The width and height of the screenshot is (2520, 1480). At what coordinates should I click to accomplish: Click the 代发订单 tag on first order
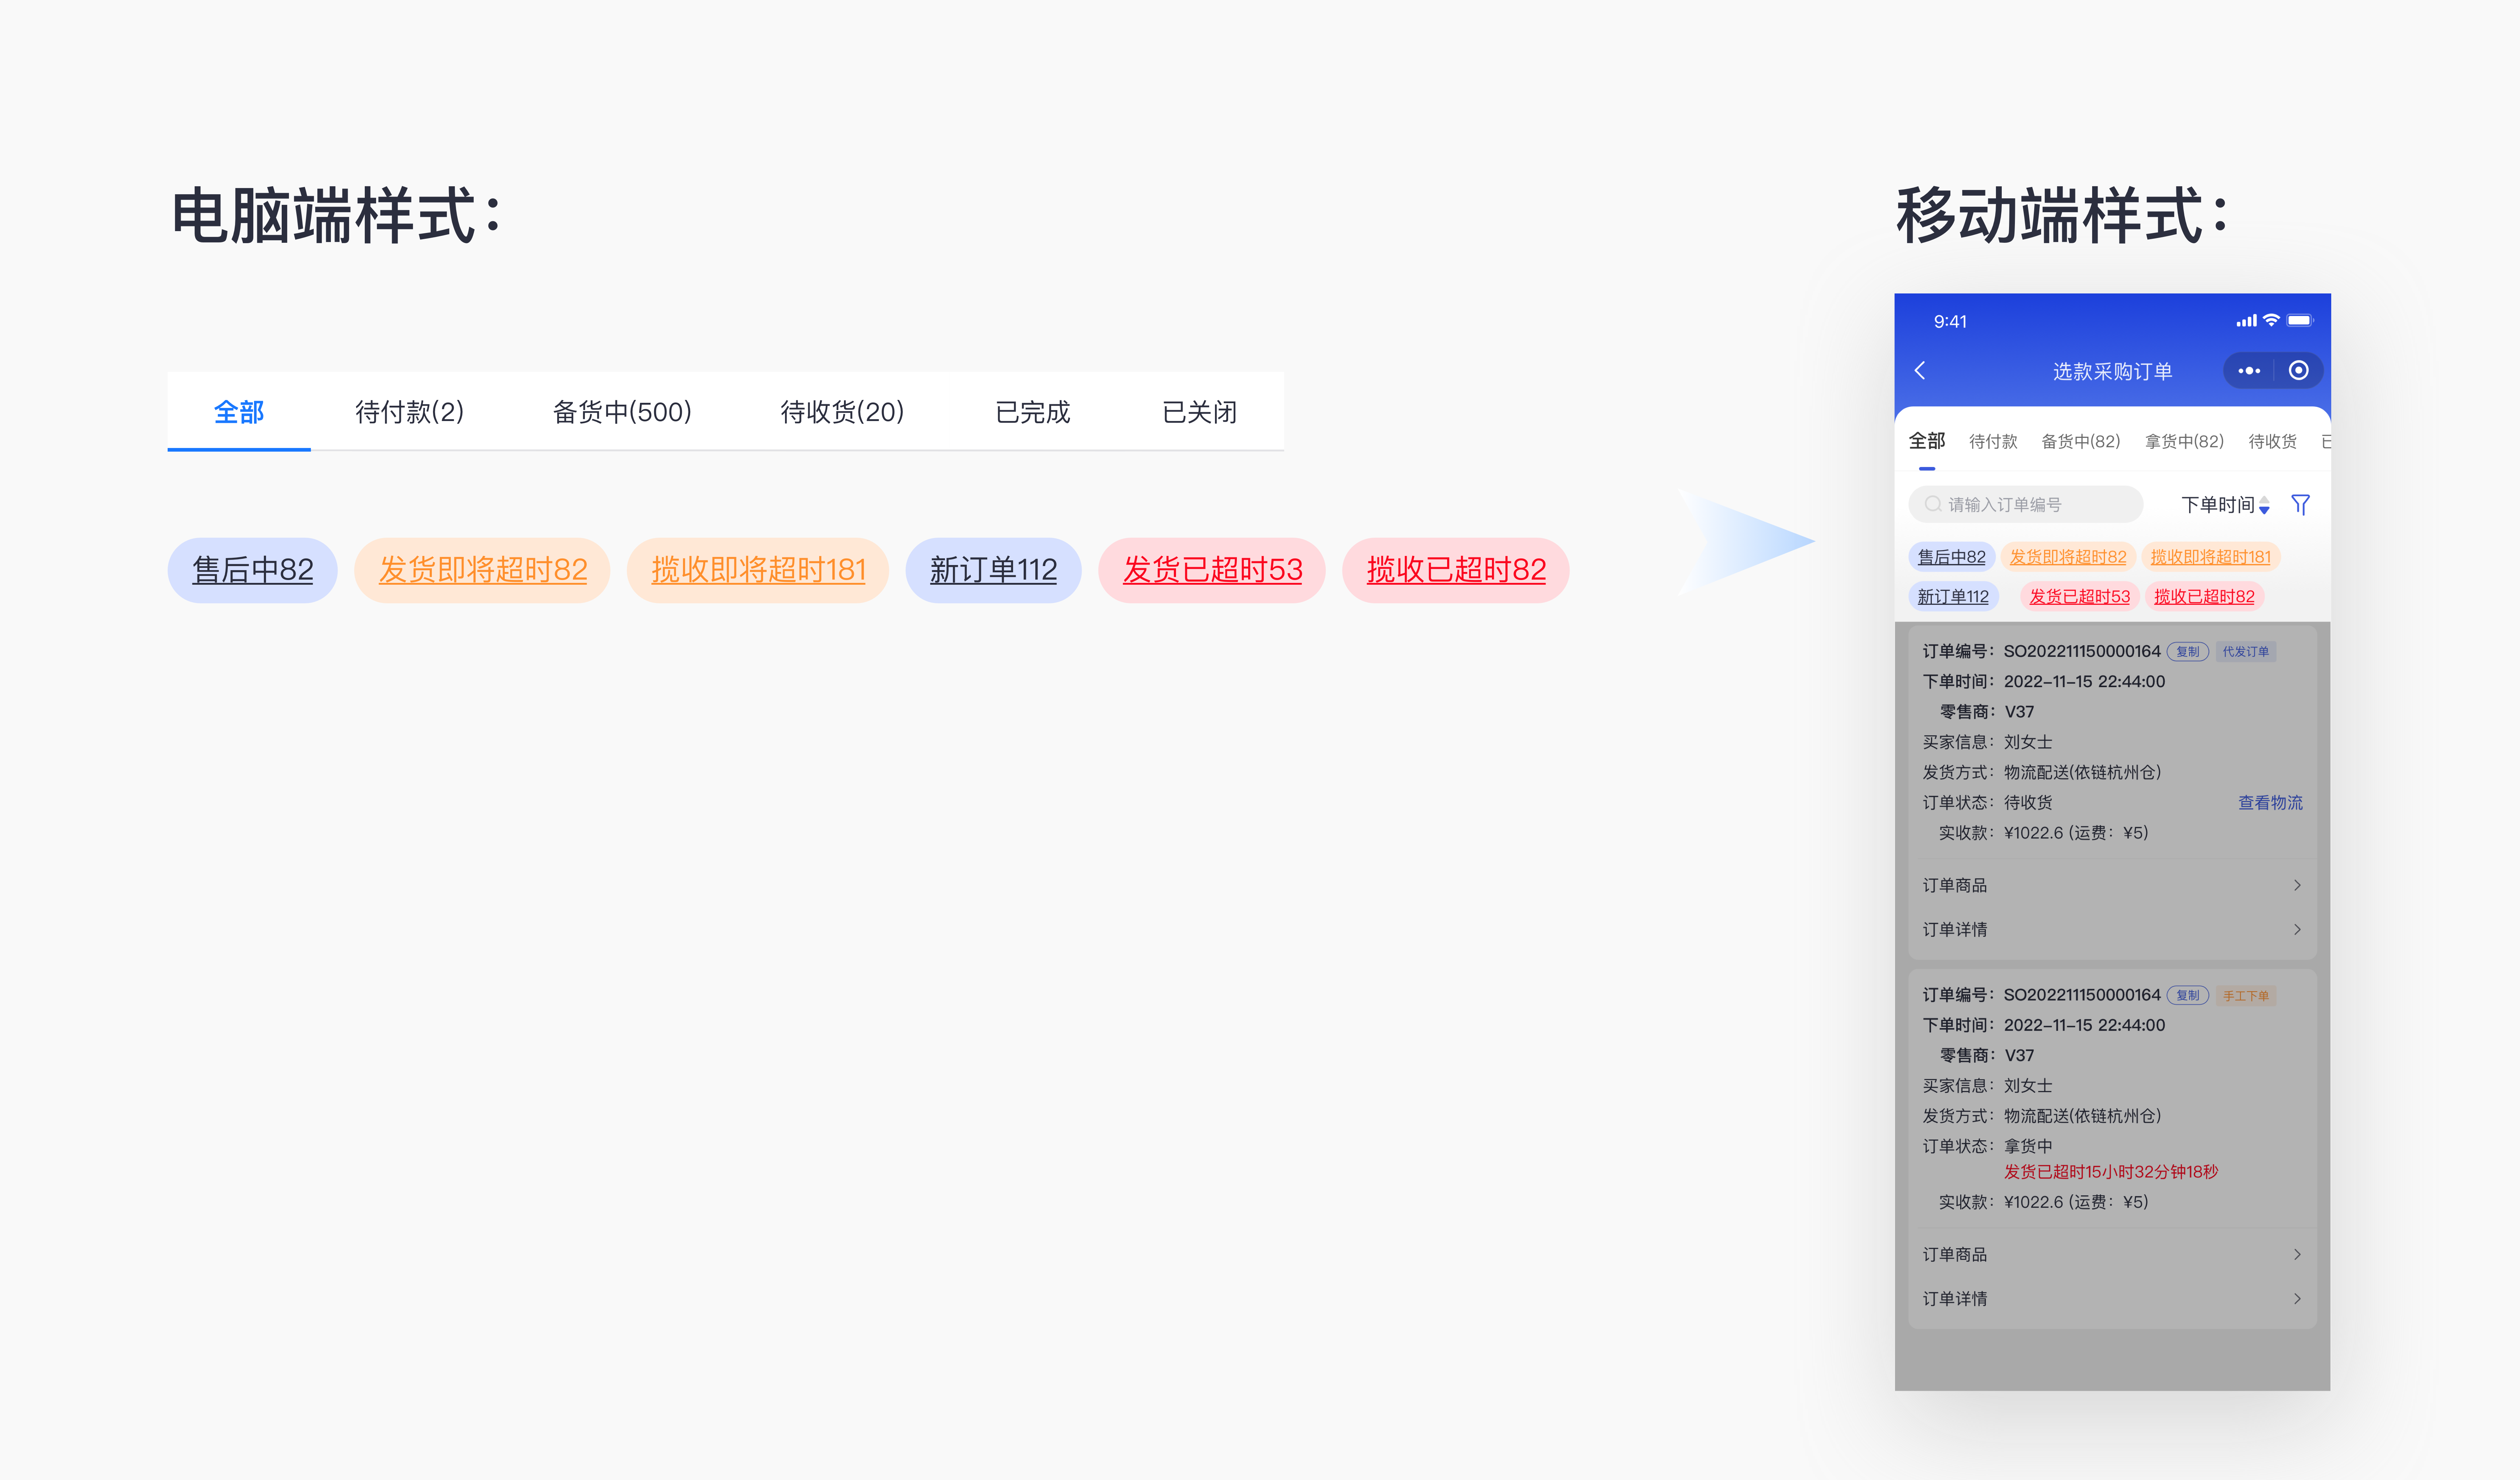[2246, 652]
